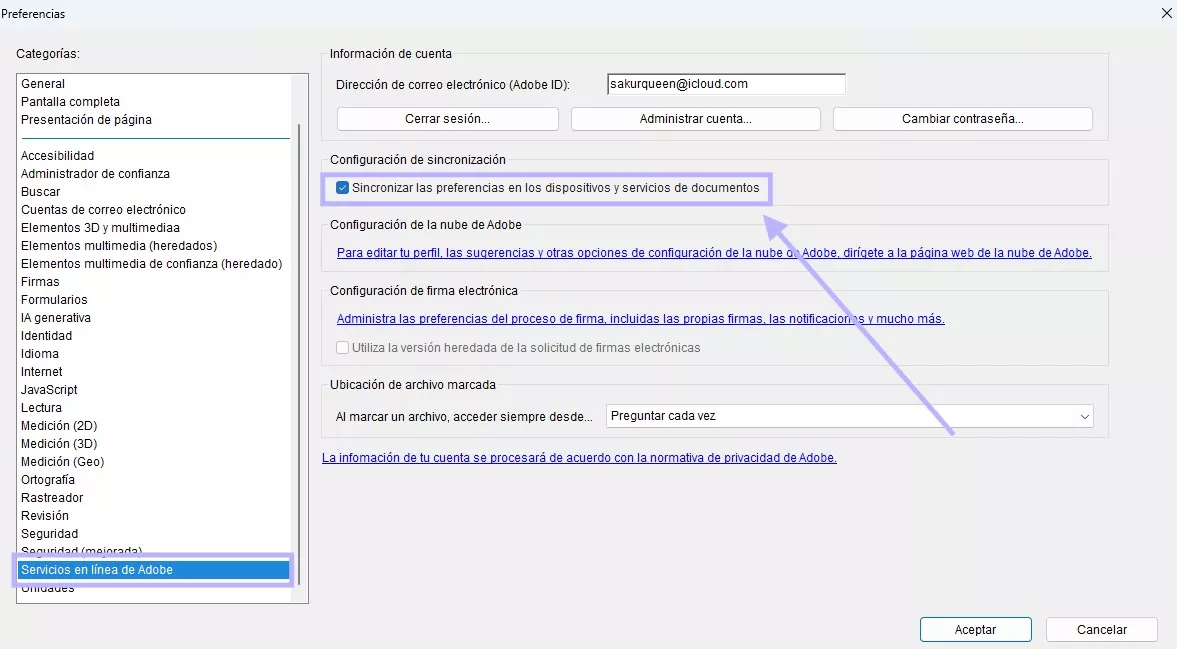The image size is (1177, 649).
Task: Select Servicios en línea de Adobe
Action: click(153, 570)
